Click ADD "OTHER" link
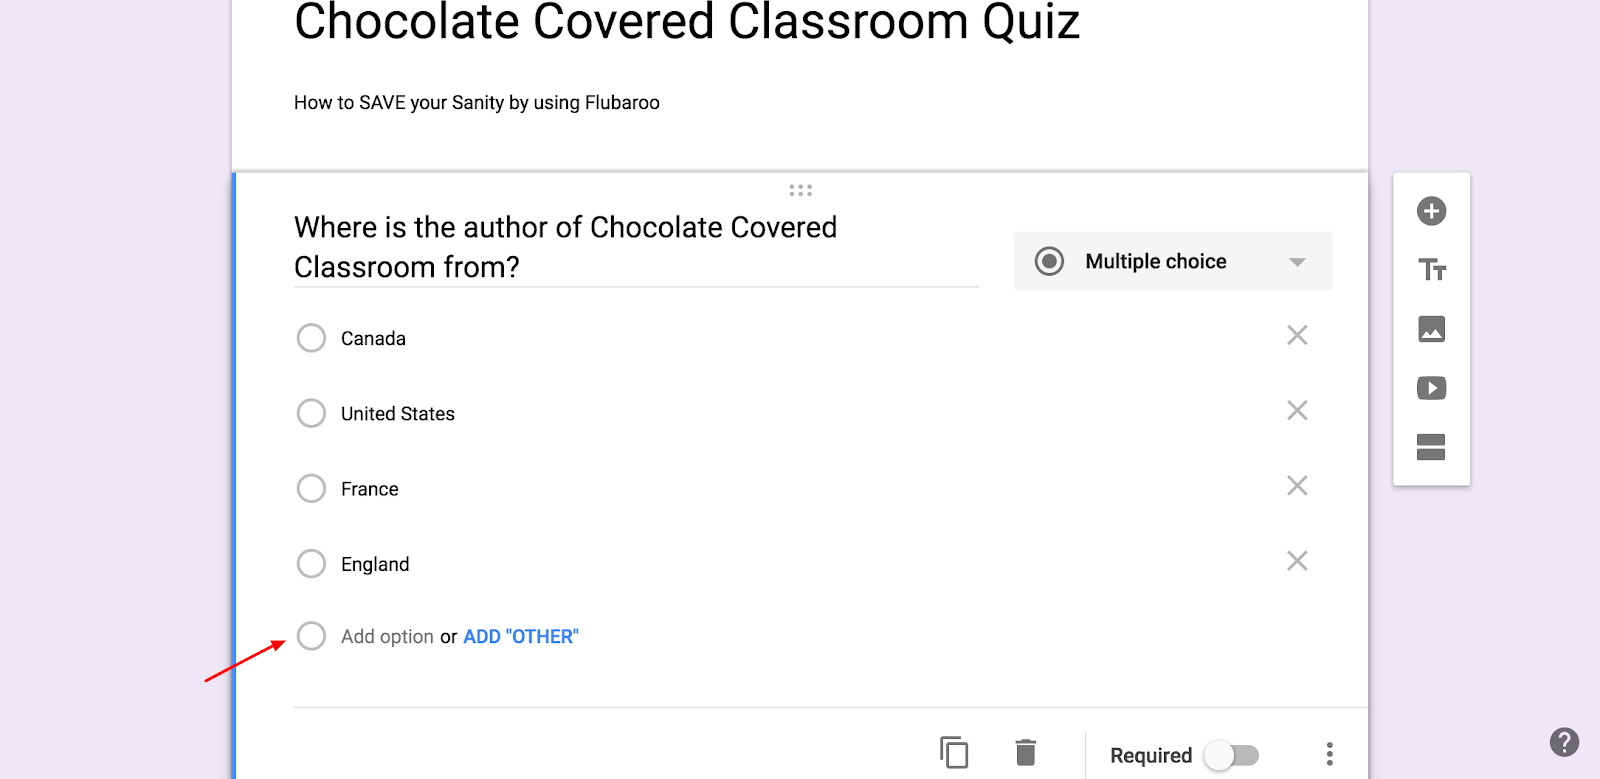The width and height of the screenshot is (1600, 779). tap(521, 637)
